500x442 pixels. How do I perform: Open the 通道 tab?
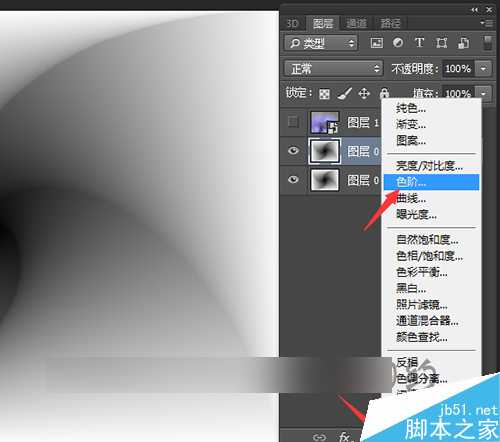(357, 24)
